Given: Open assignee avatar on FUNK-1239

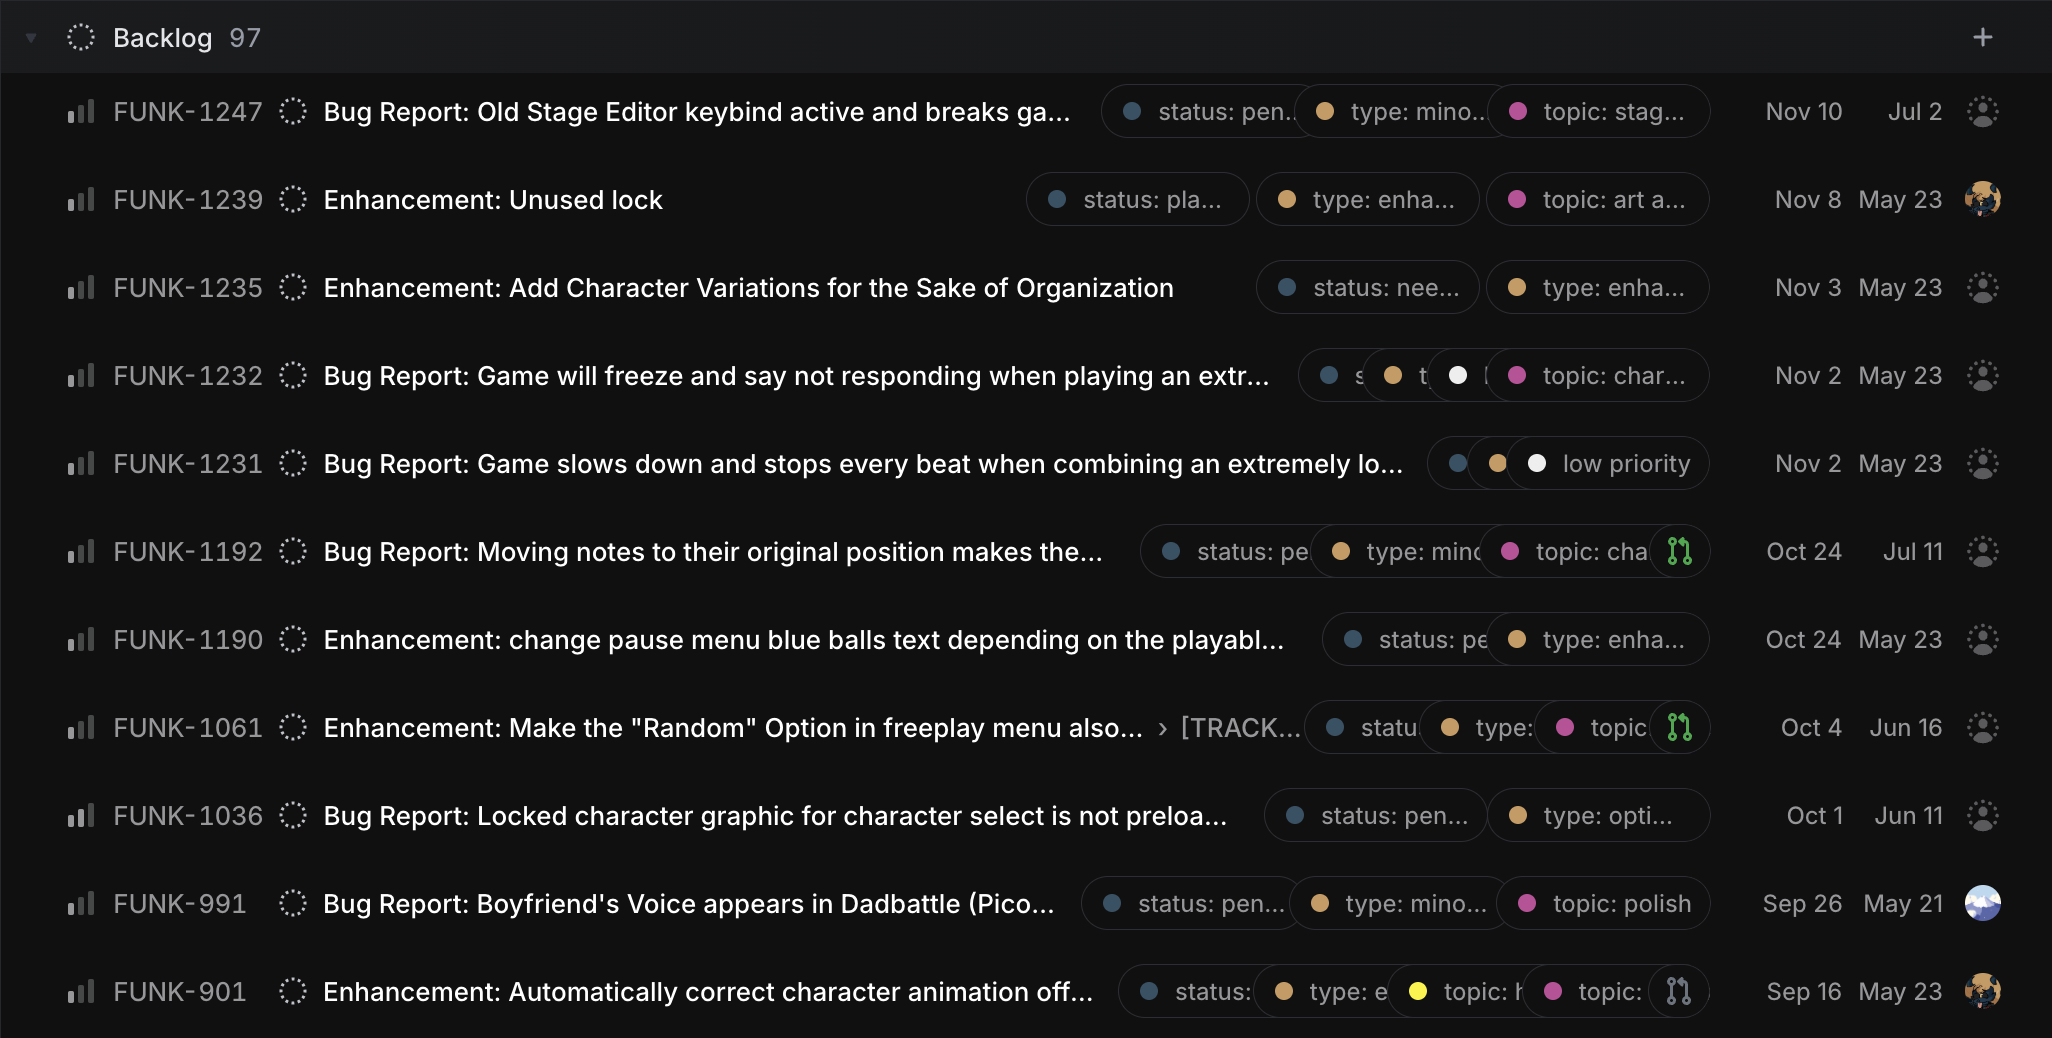Looking at the screenshot, I should [1982, 199].
